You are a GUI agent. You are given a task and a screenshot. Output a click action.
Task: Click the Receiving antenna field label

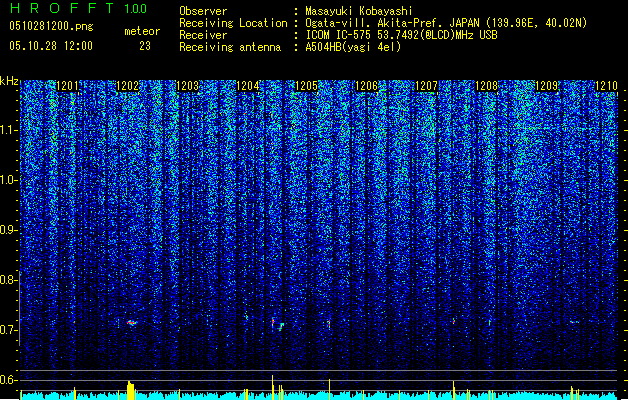coord(230,47)
